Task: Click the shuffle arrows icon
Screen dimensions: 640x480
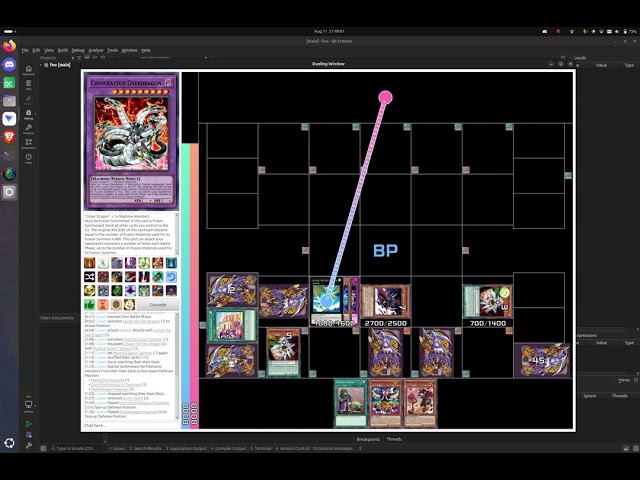Action: point(89,277)
